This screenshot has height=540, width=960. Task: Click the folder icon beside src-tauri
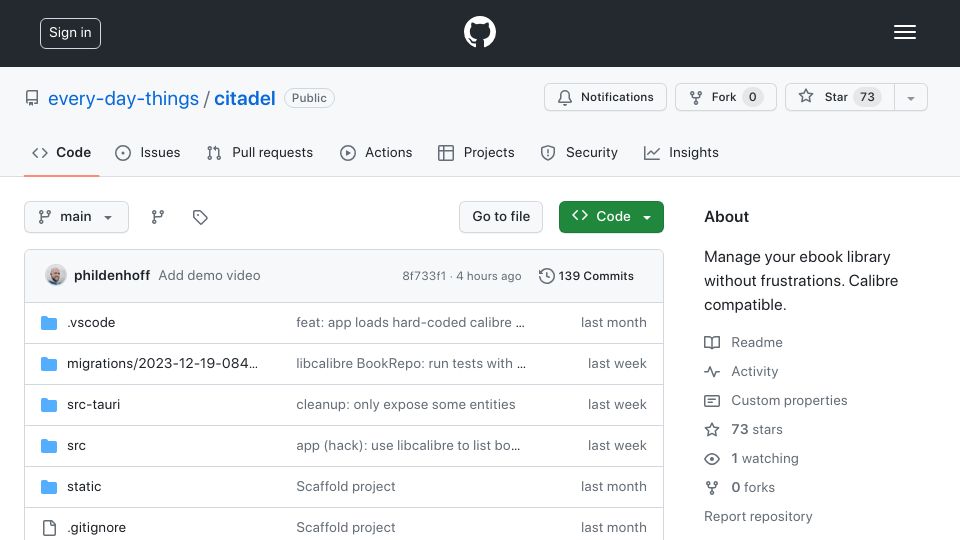(x=49, y=405)
